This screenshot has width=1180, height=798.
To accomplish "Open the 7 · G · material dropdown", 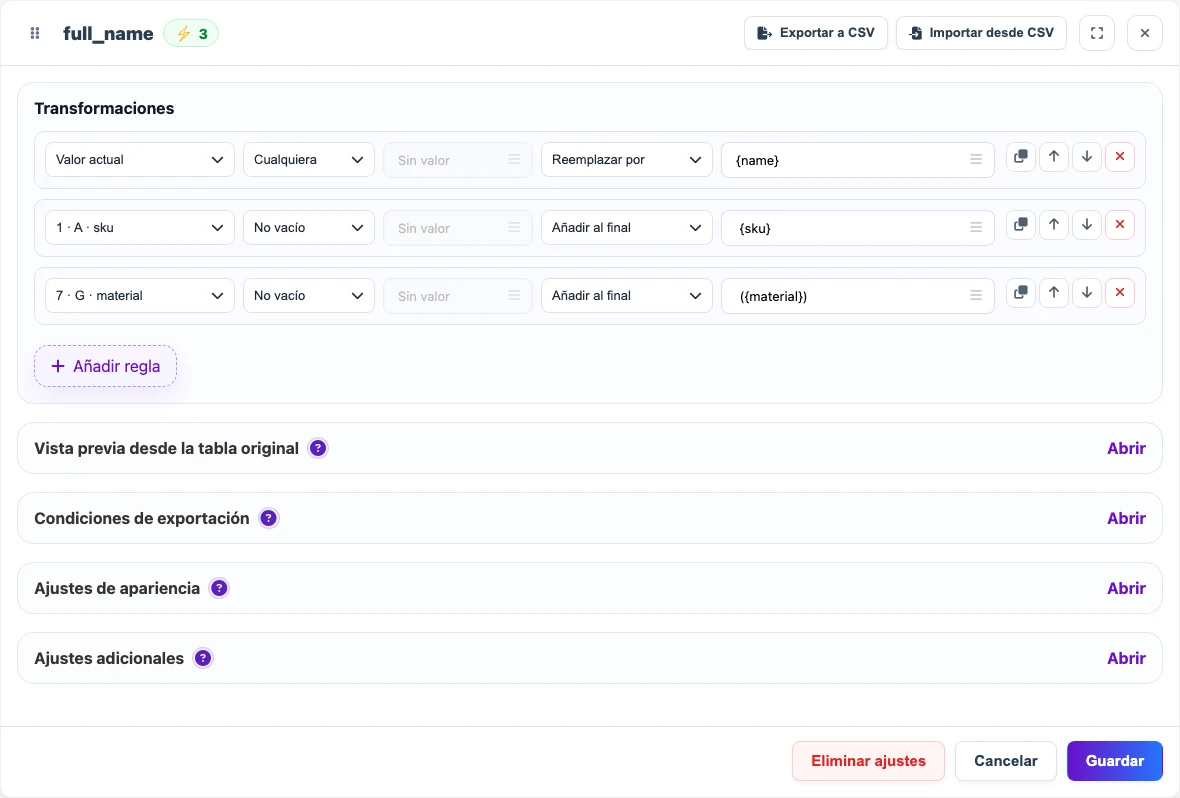I will (140, 296).
